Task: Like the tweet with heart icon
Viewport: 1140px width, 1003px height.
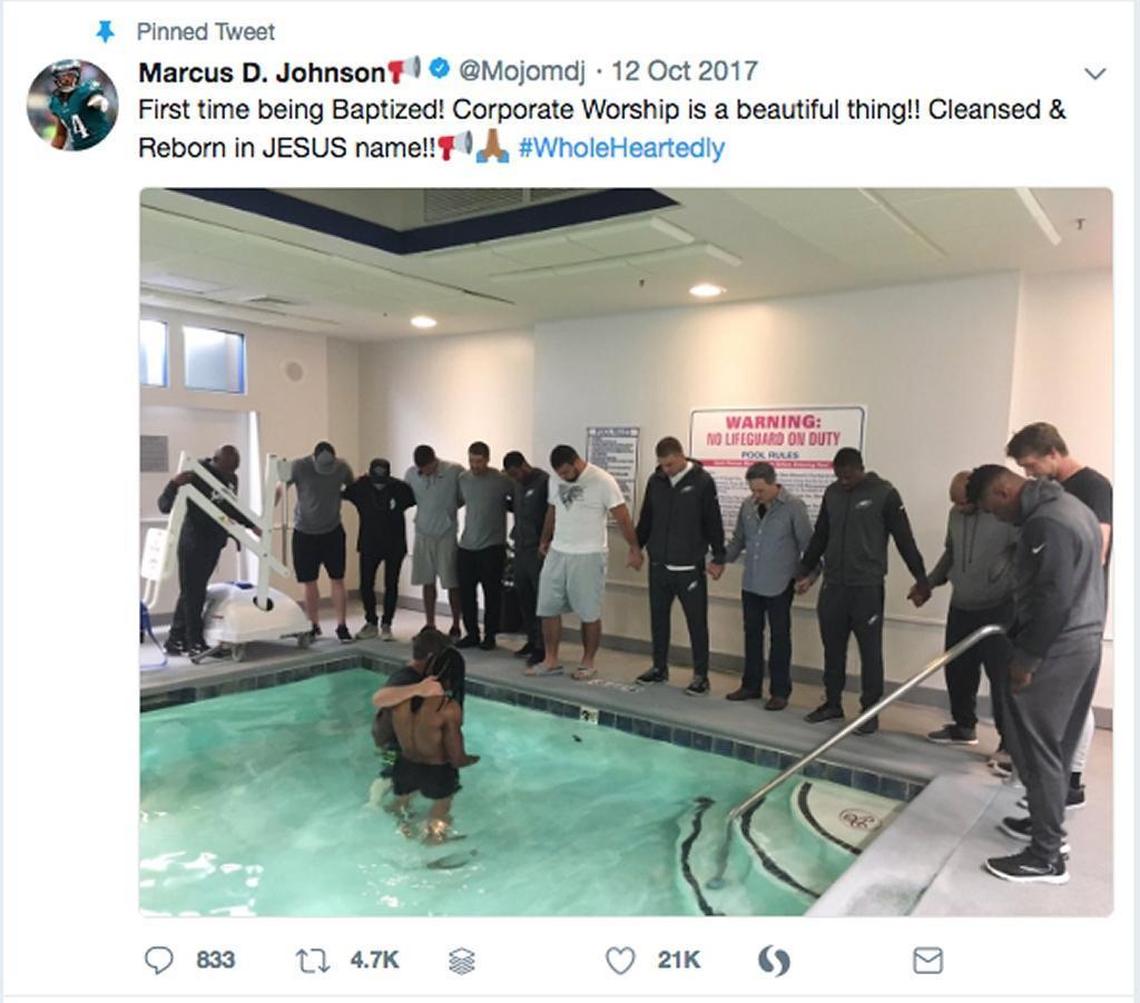Action: 620,961
